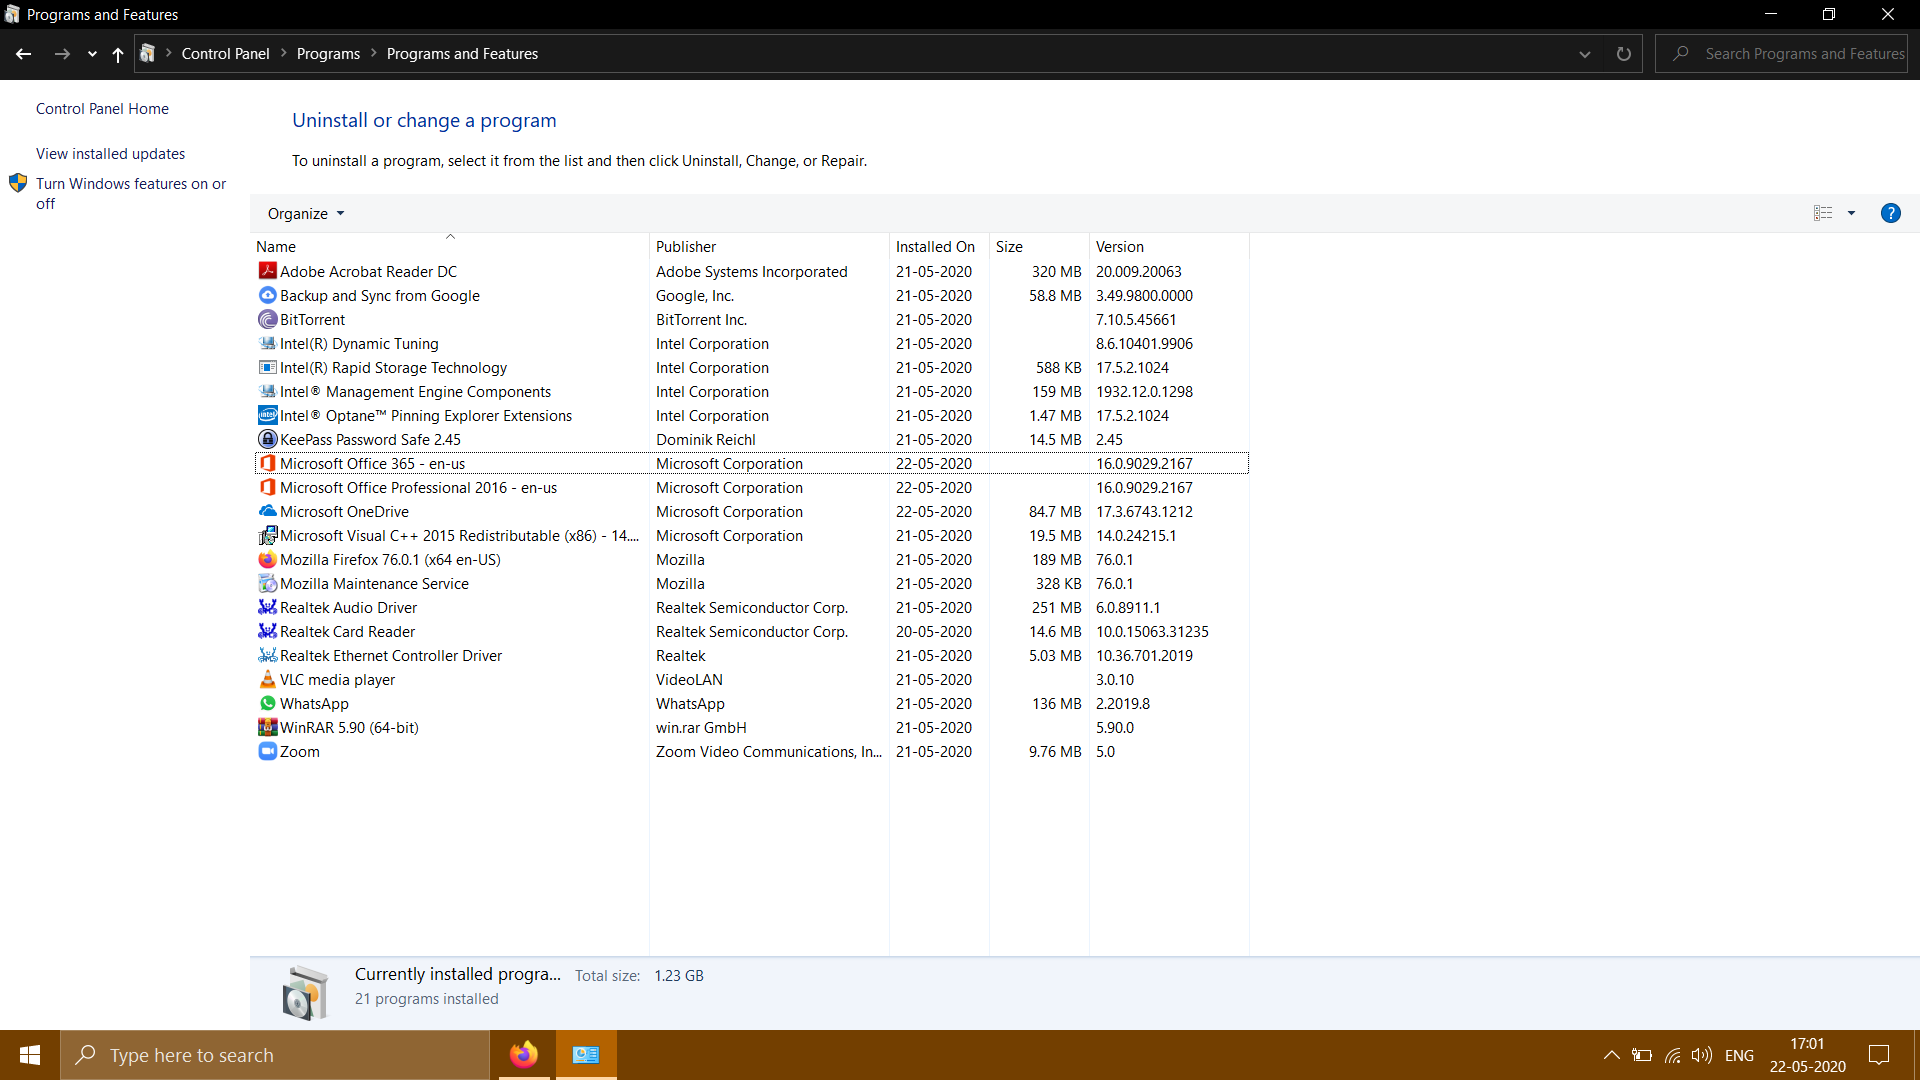Viewport: 1920px width, 1080px height.
Task: Open the Action Center notifications icon
Action: 1879,1055
